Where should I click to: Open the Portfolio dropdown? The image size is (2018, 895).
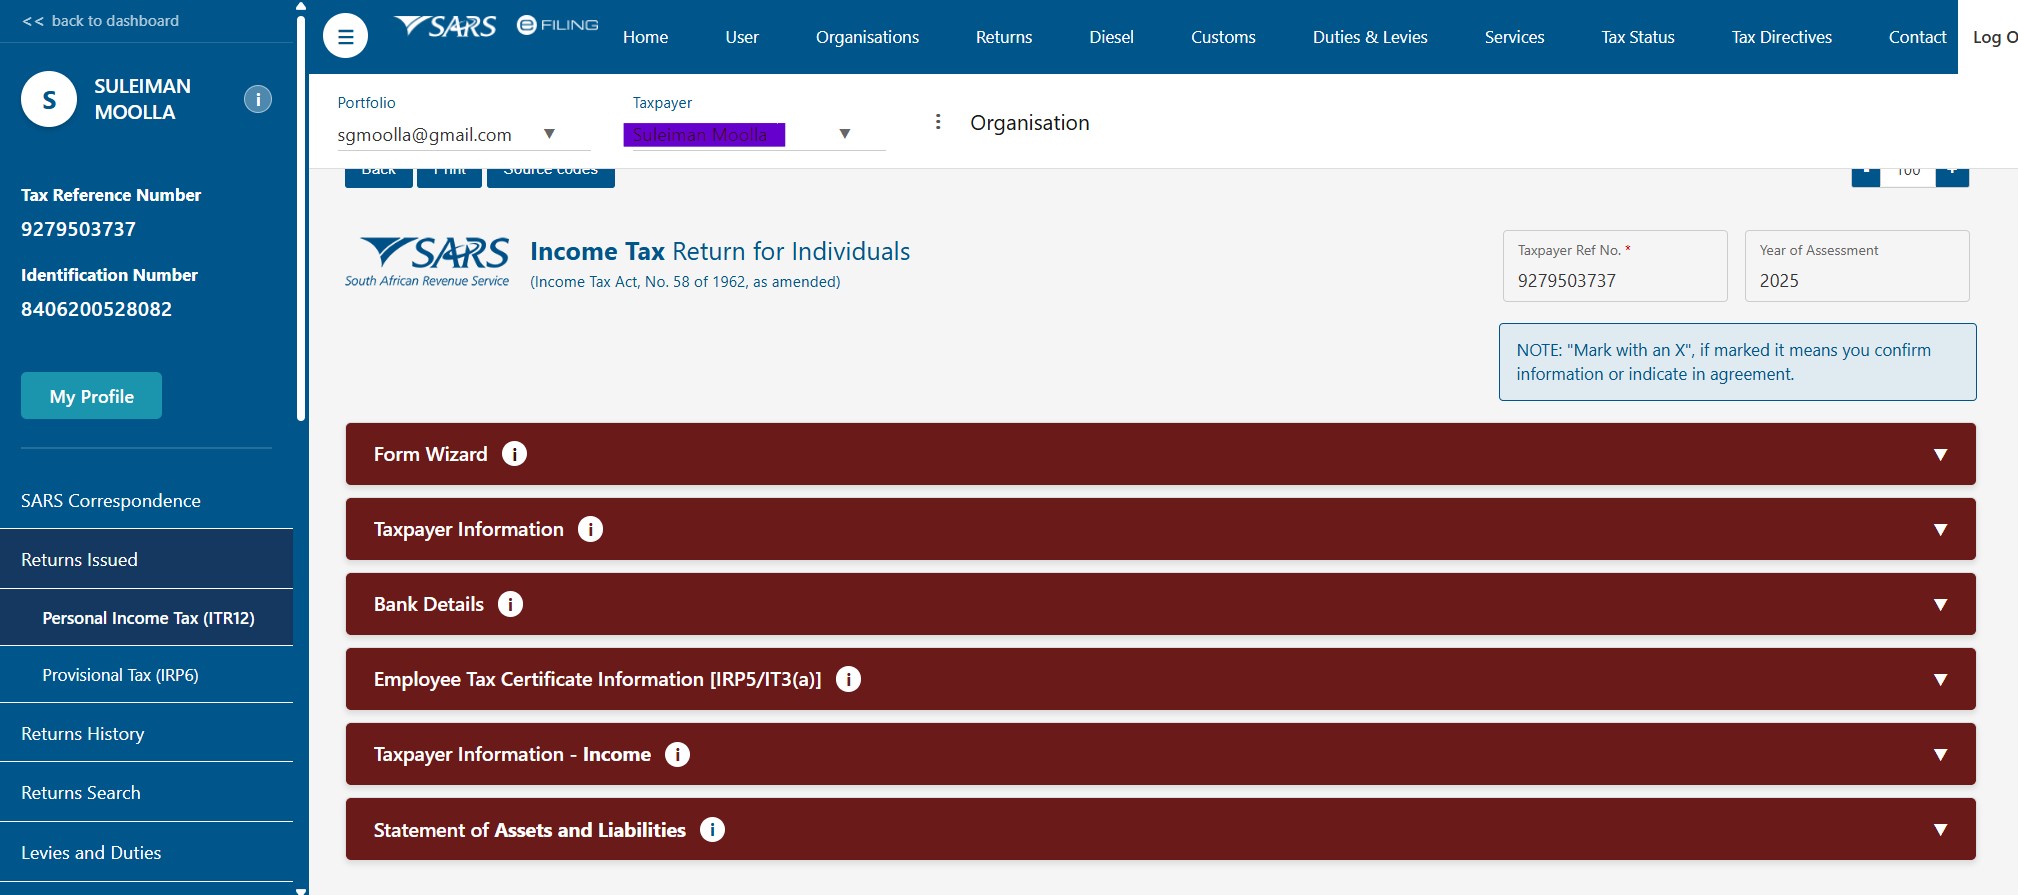(463, 134)
